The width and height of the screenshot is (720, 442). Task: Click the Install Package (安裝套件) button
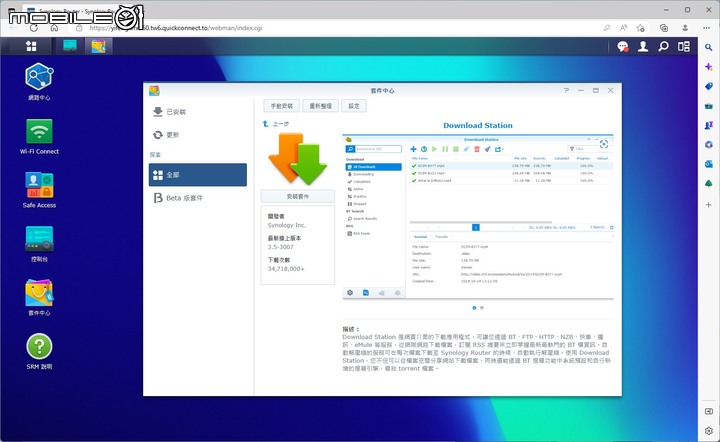[x=298, y=196]
